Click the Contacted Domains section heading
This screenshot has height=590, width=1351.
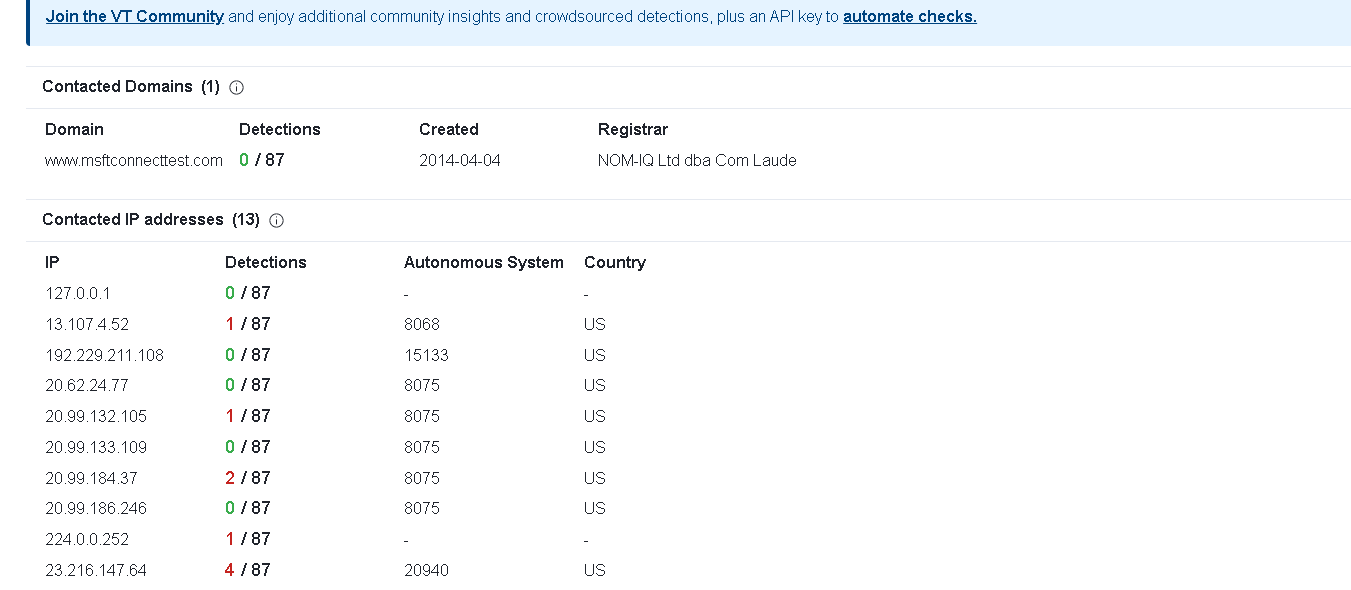[x=130, y=87]
